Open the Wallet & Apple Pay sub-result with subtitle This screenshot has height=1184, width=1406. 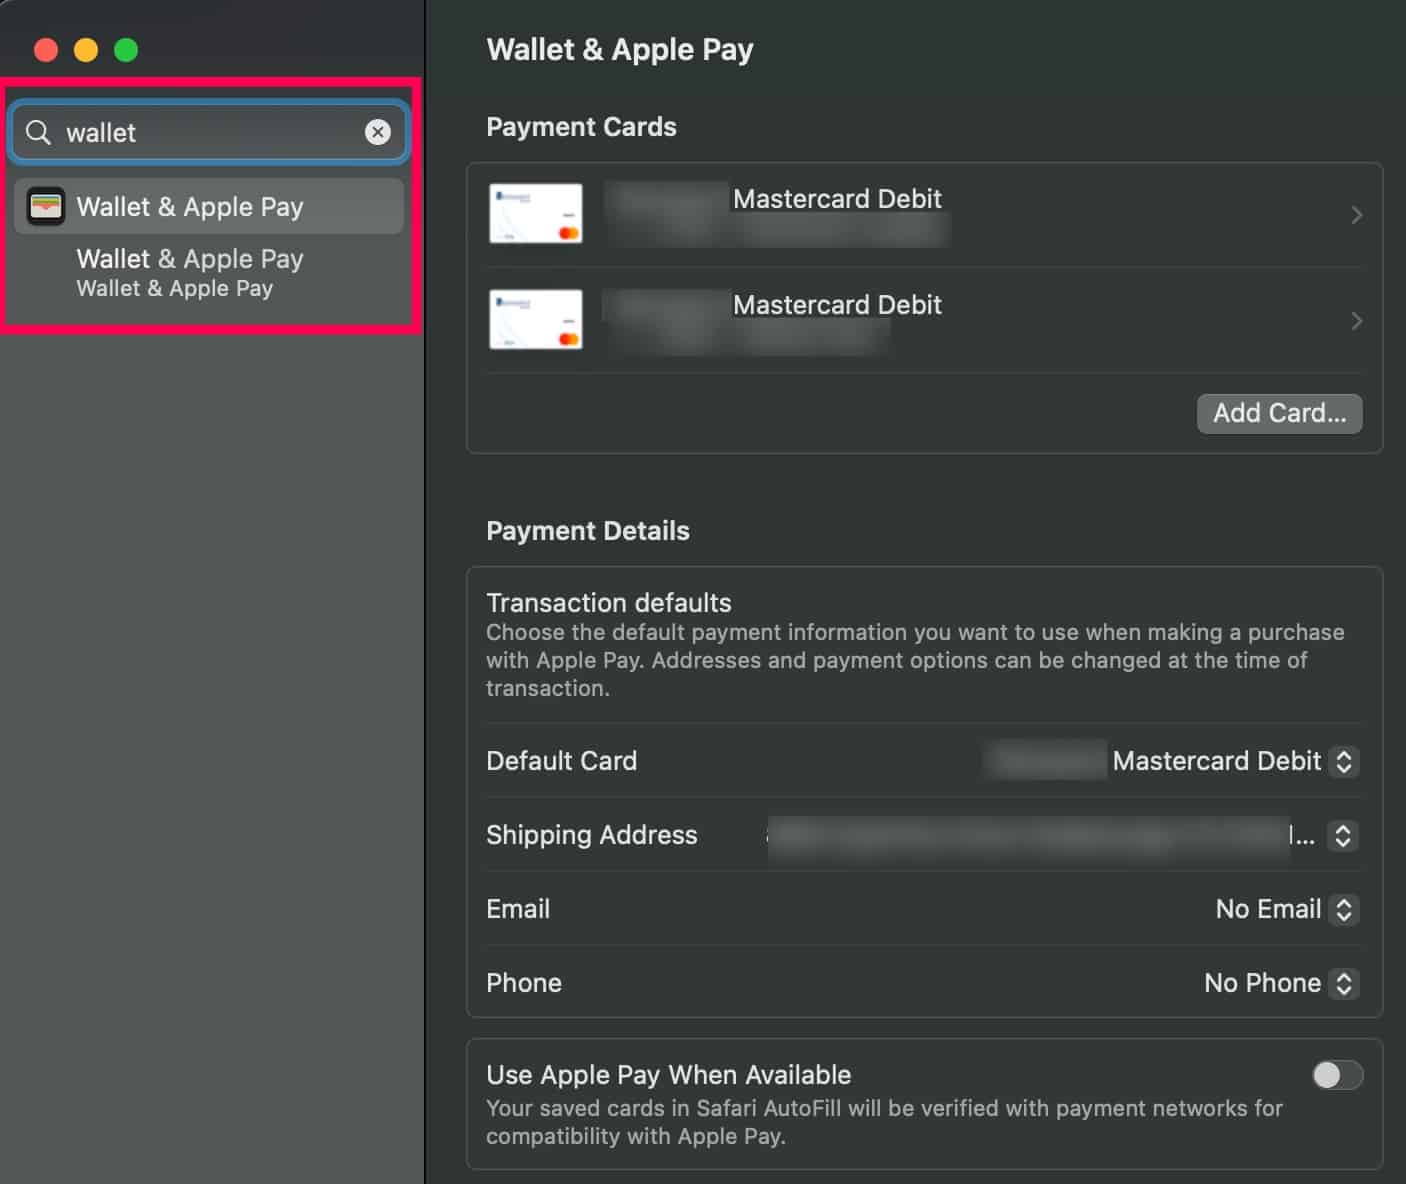click(190, 273)
